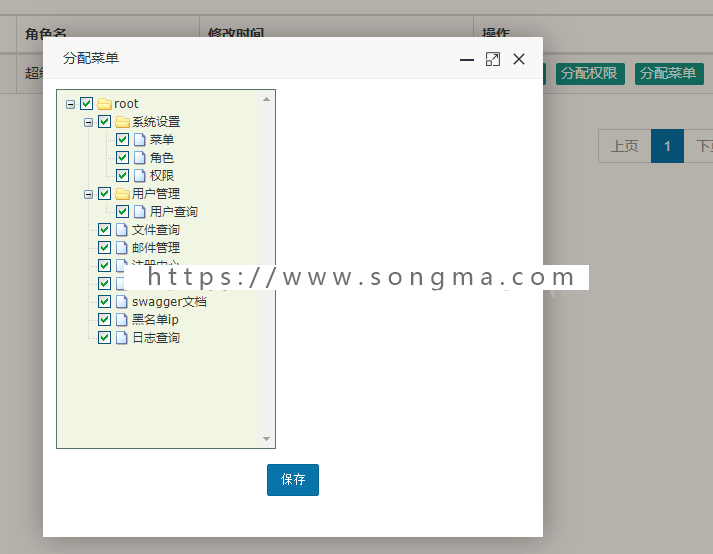Click the 黑名单ip page icon
This screenshot has width=713, height=554.
pyautogui.click(x=122, y=319)
